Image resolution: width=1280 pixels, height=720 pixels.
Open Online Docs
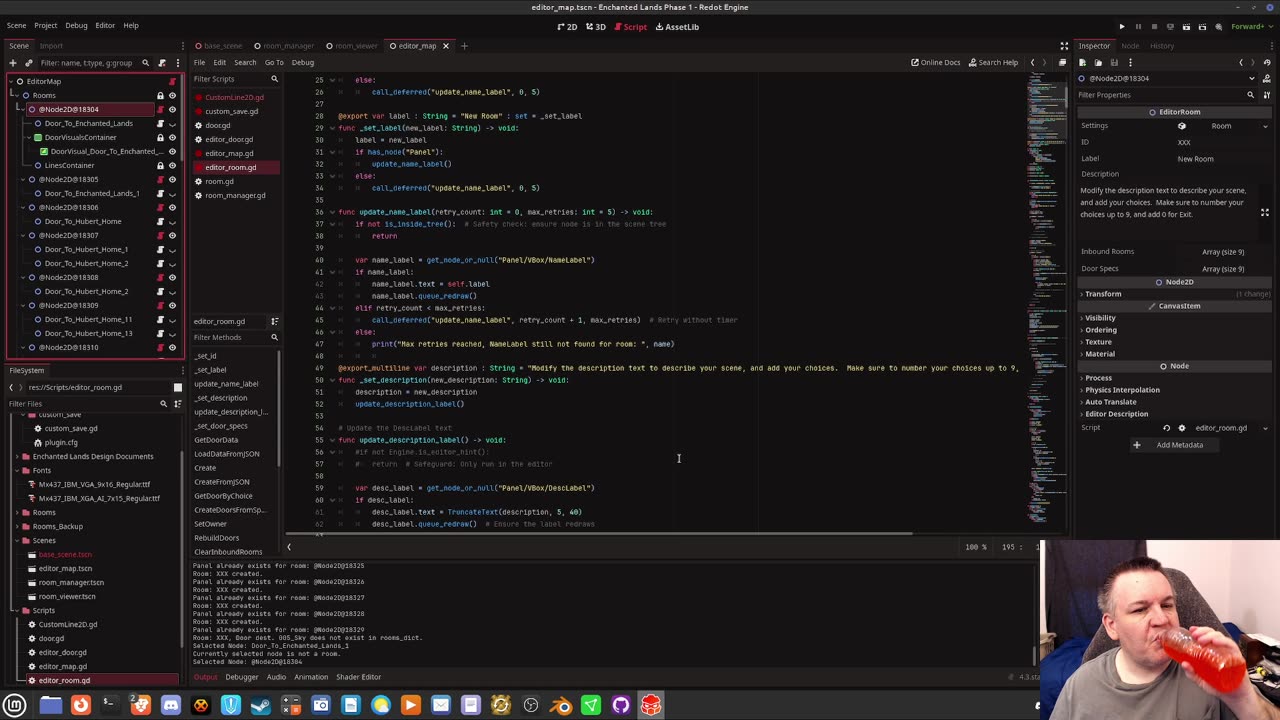(935, 62)
